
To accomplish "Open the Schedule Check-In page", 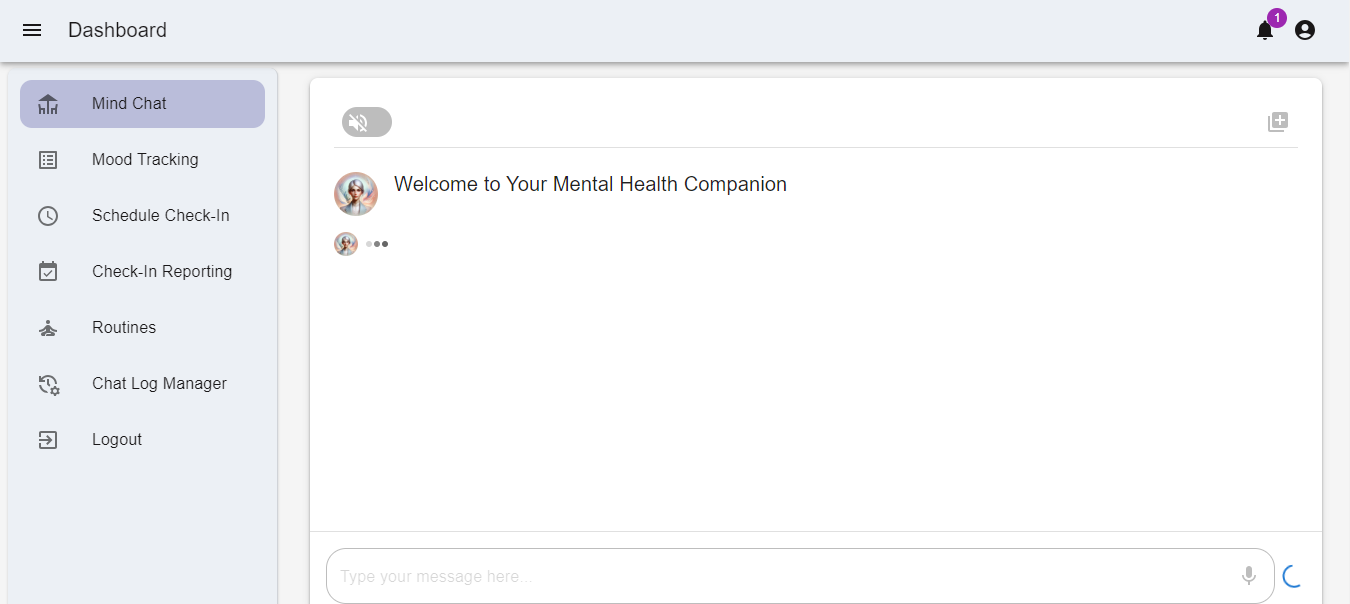I will point(160,215).
